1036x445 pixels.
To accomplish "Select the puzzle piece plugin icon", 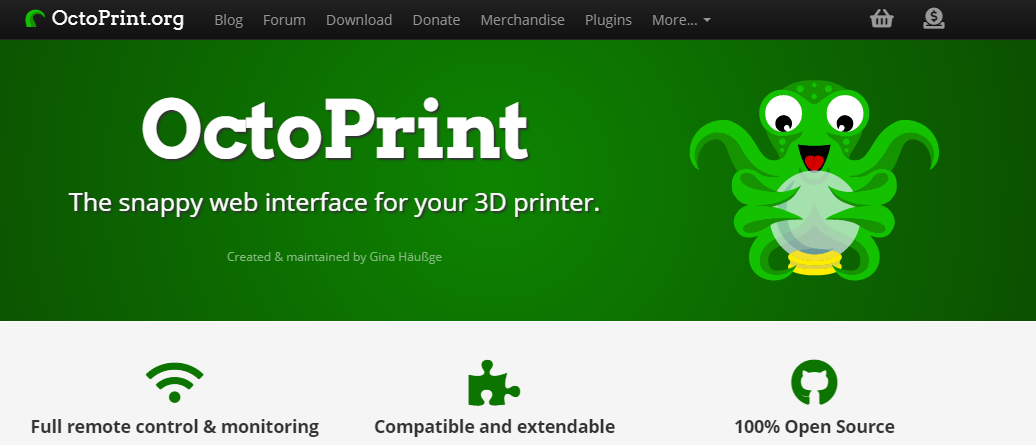I will click(x=494, y=382).
